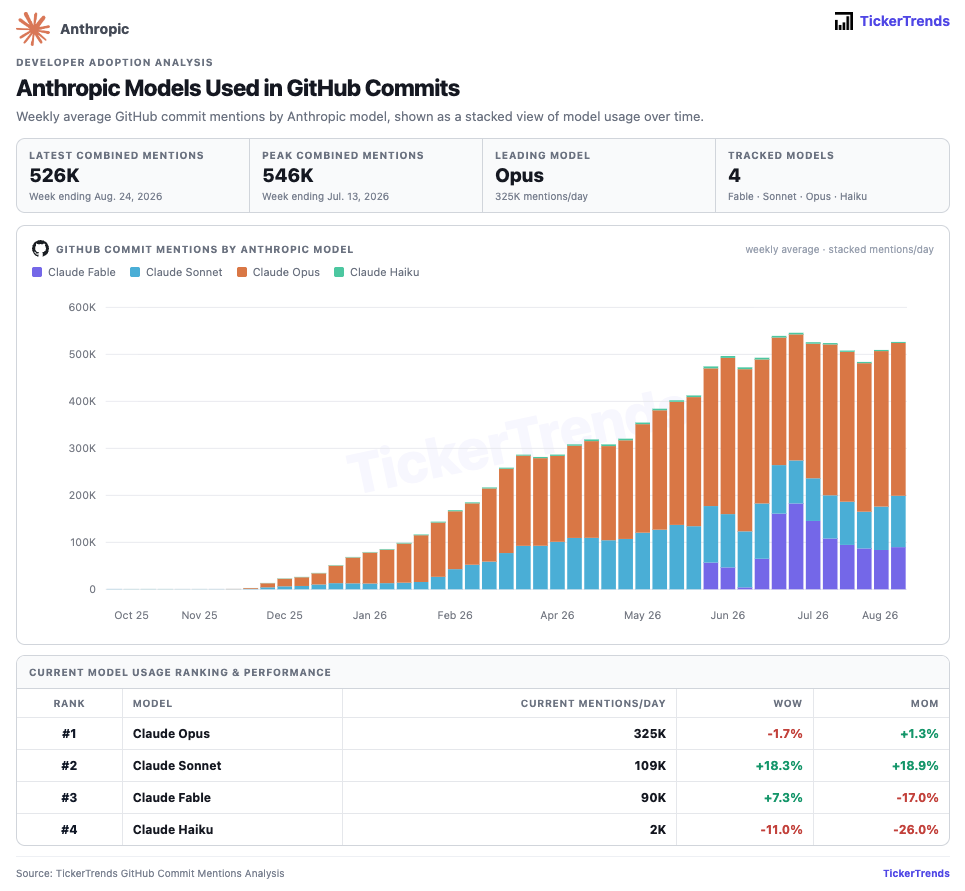
Task: Click the Claude Fable table row name
Action: [x=172, y=797]
